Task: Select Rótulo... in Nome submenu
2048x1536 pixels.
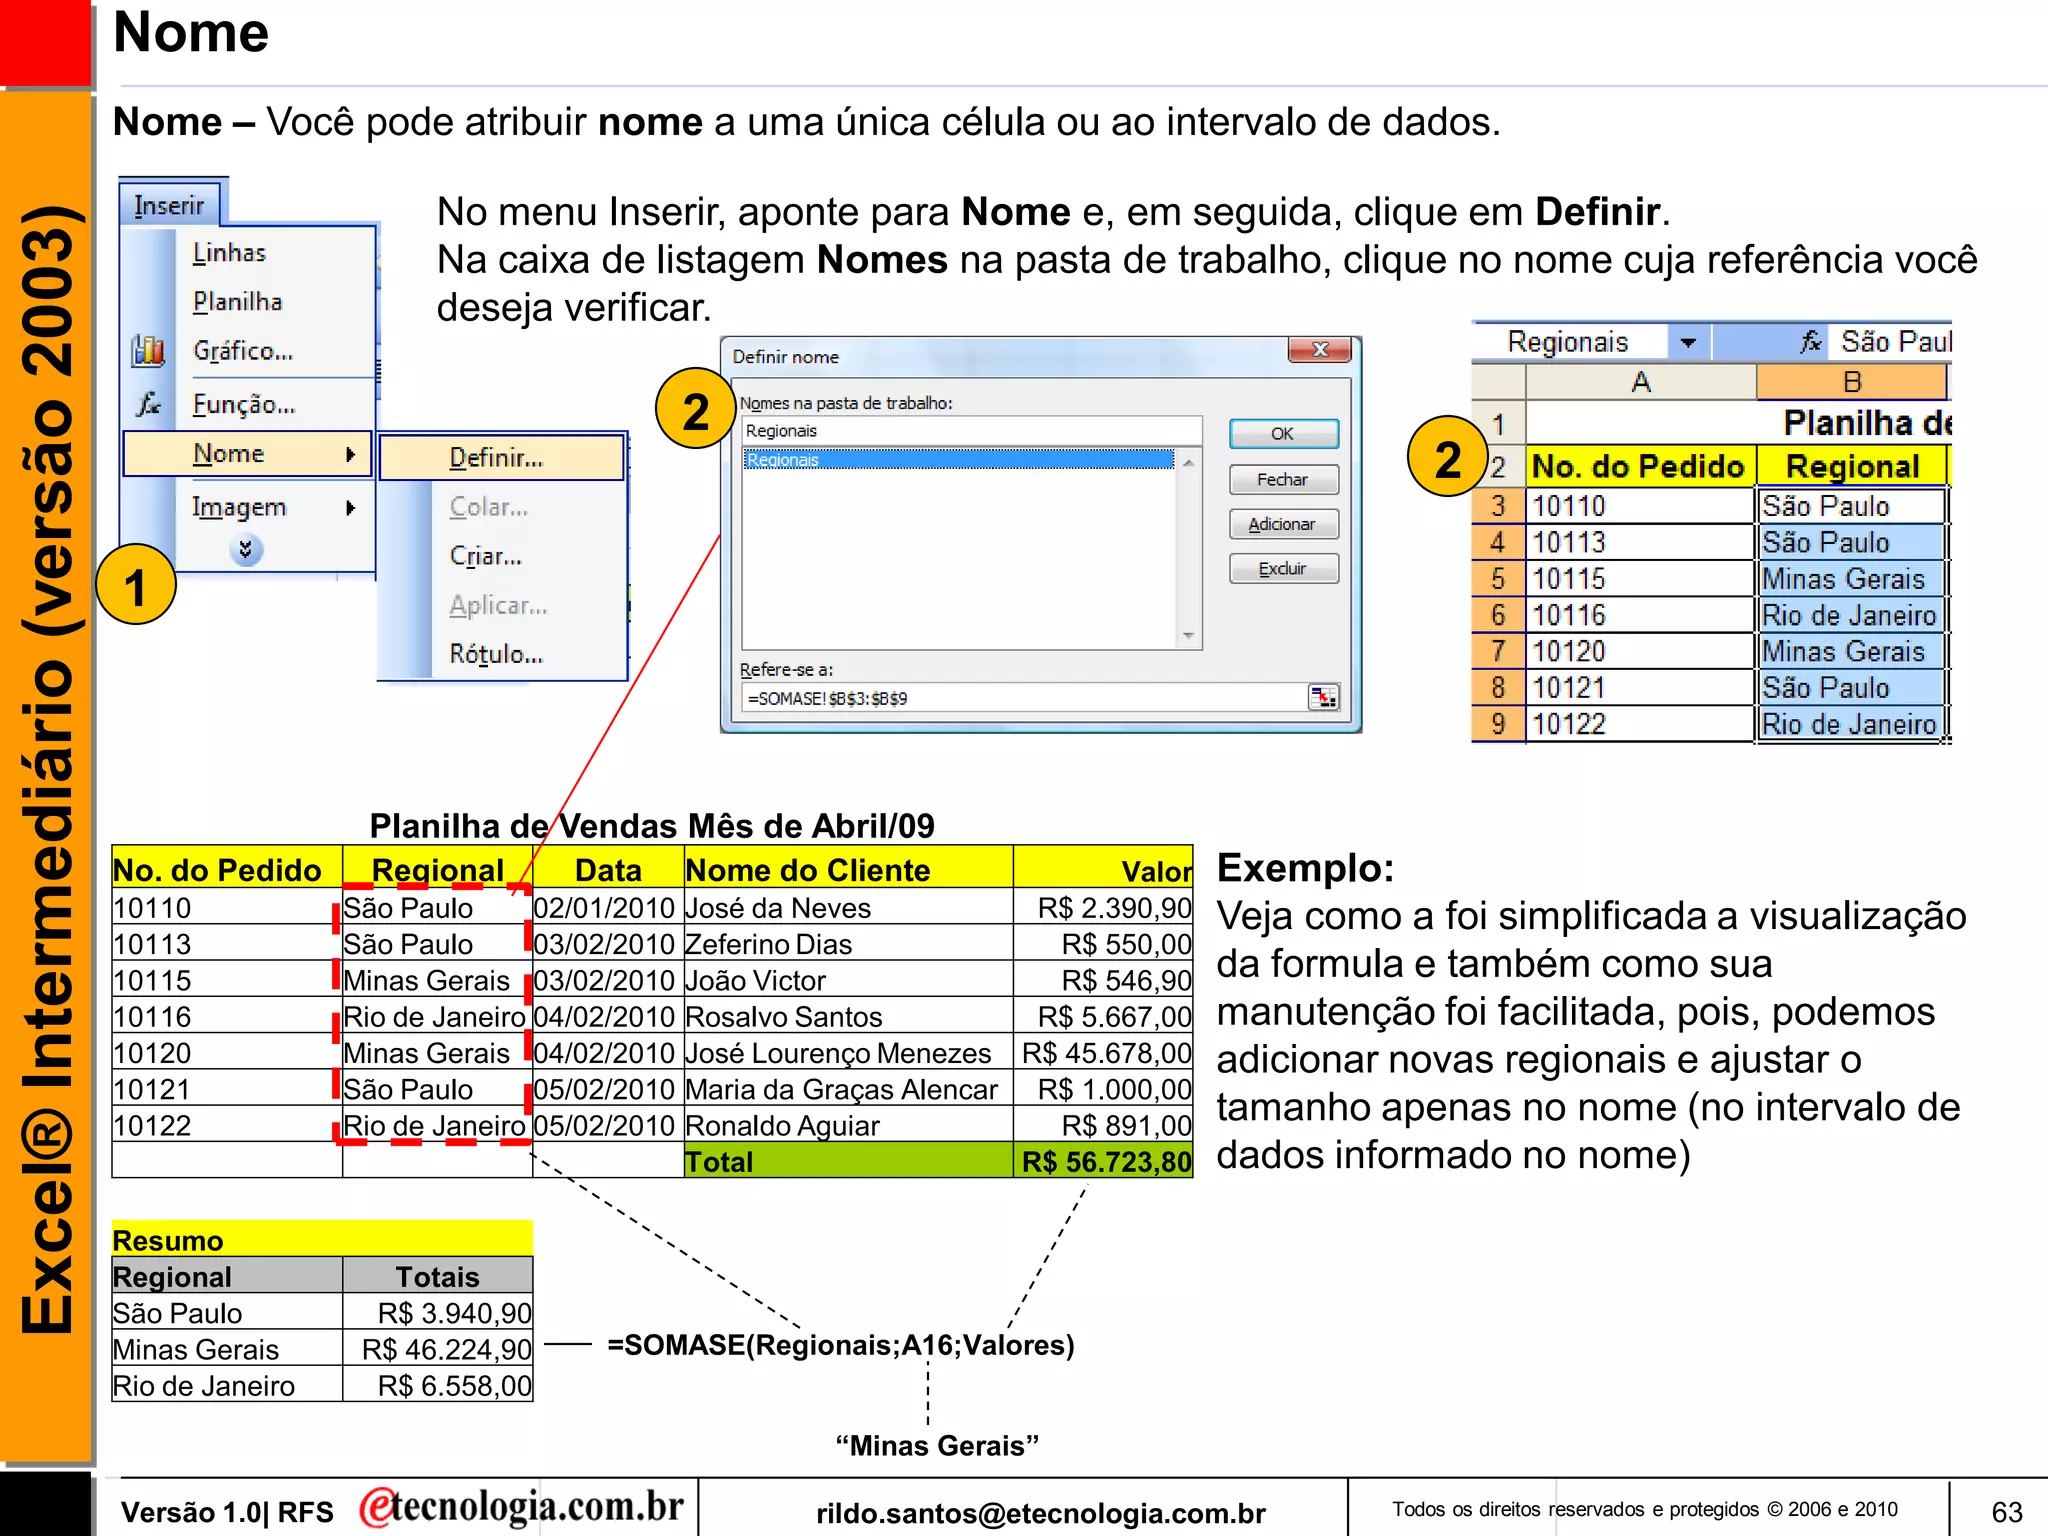Action: click(496, 654)
